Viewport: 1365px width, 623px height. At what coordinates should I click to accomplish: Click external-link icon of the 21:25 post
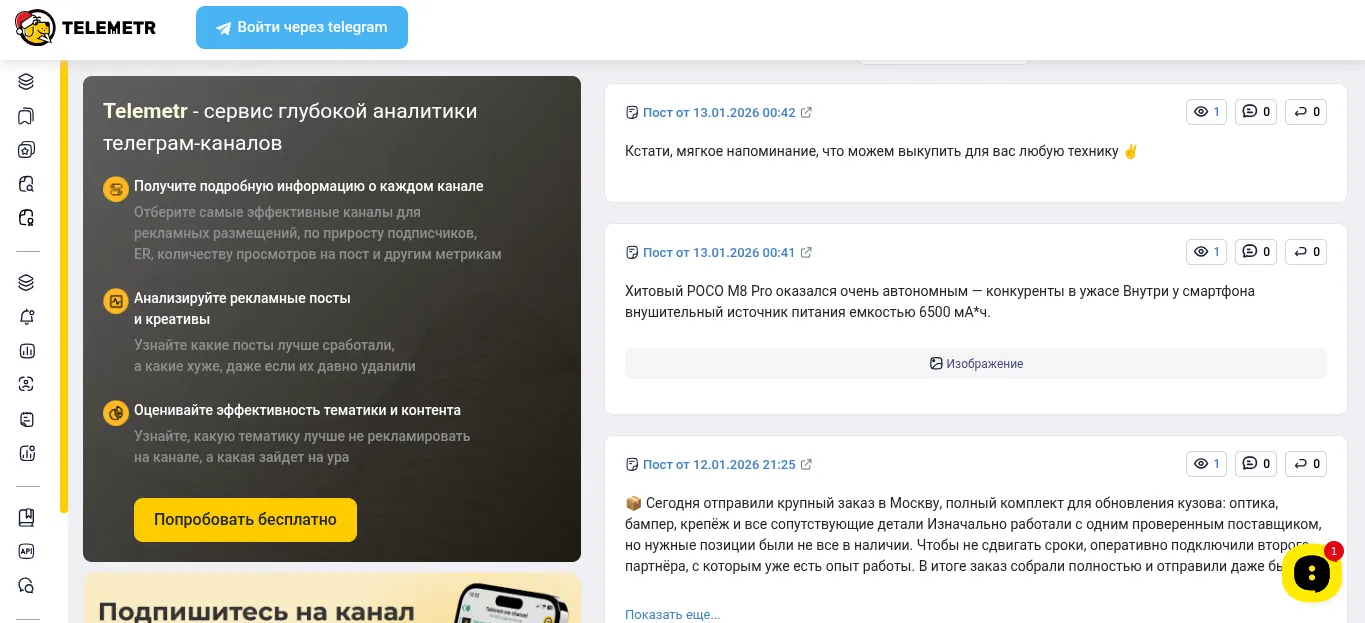[807, 465]
